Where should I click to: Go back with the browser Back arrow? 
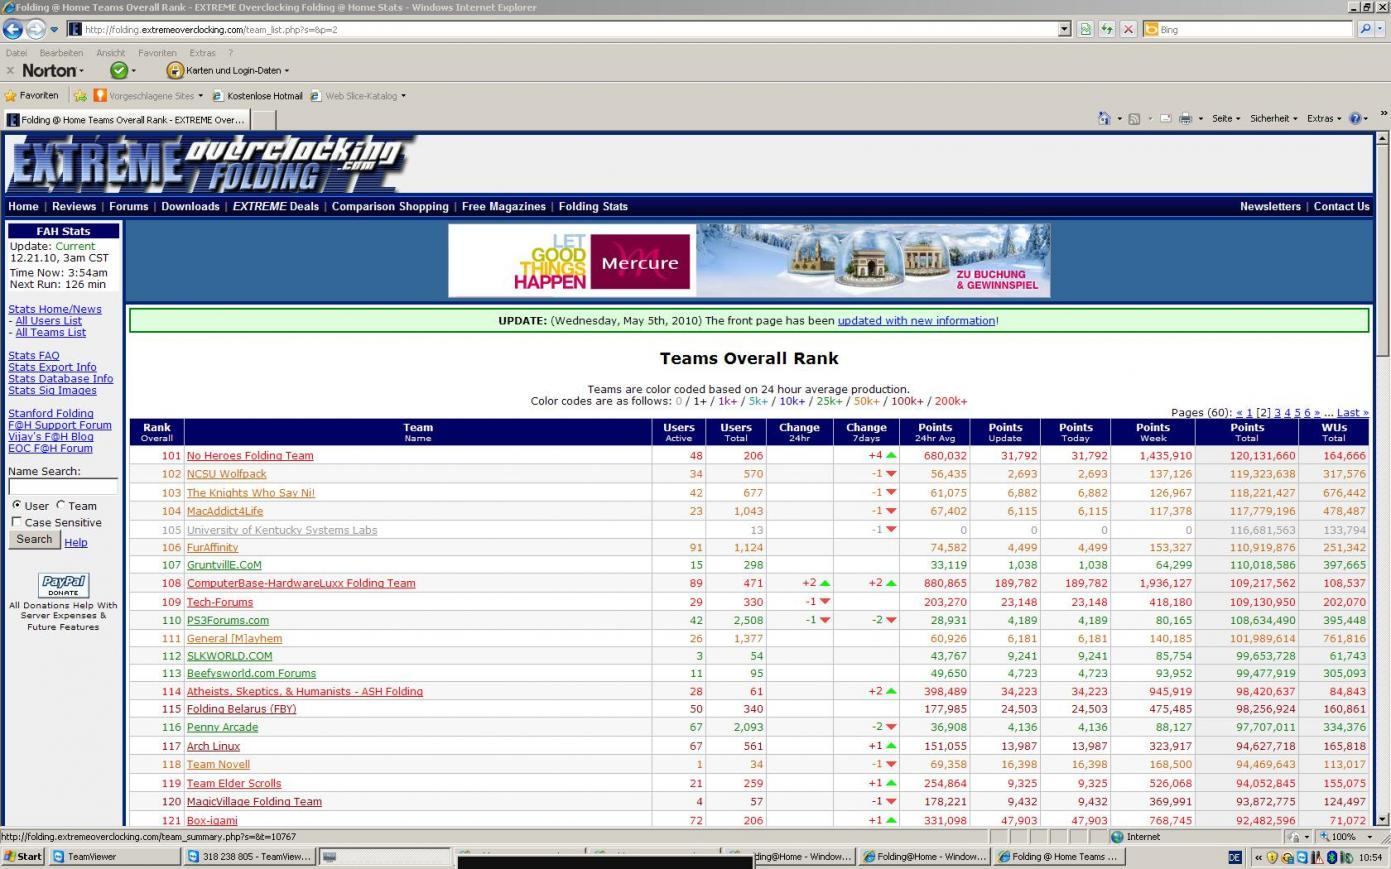tap(13, 29)
